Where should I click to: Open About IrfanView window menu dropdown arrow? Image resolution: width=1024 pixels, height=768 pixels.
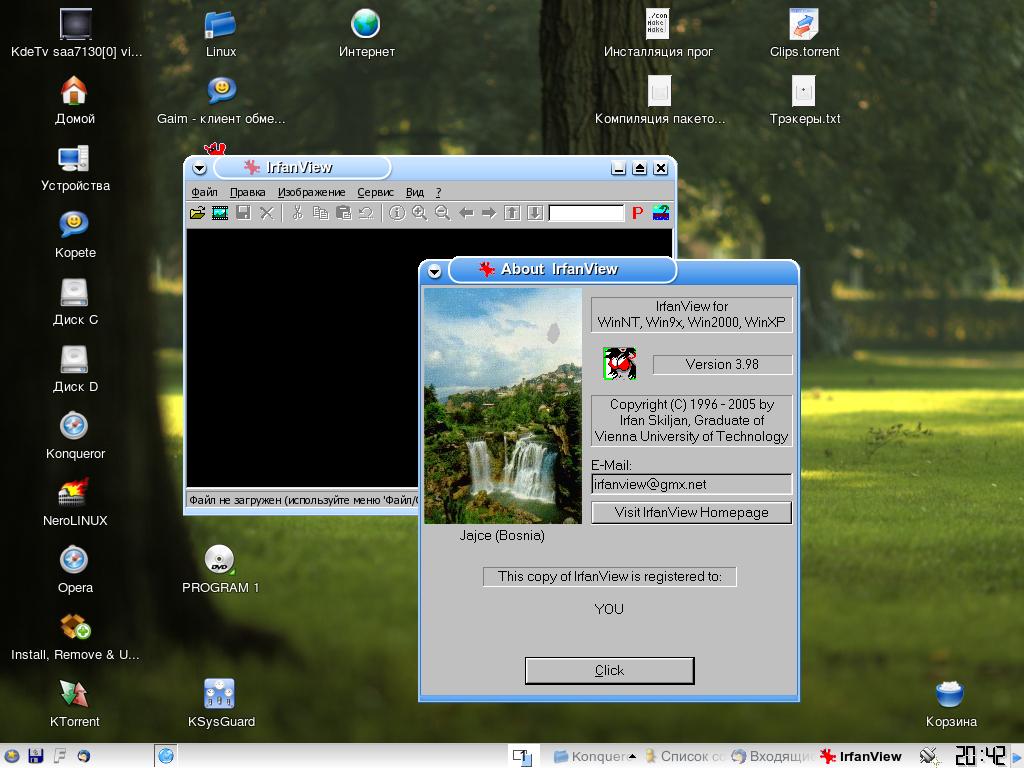(434, 271)
